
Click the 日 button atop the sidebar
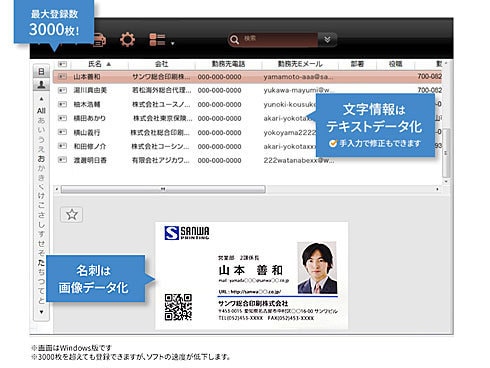41,72
